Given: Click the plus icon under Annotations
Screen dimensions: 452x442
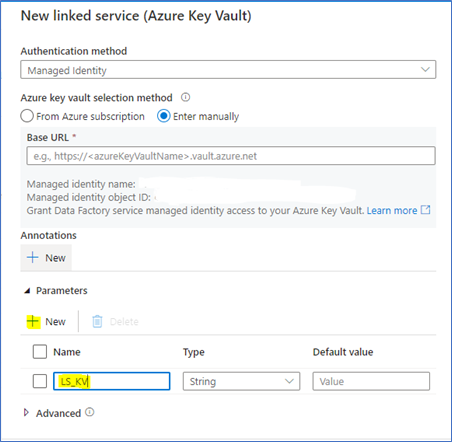Looking at the screenshot, I should (x=33, y=258).
